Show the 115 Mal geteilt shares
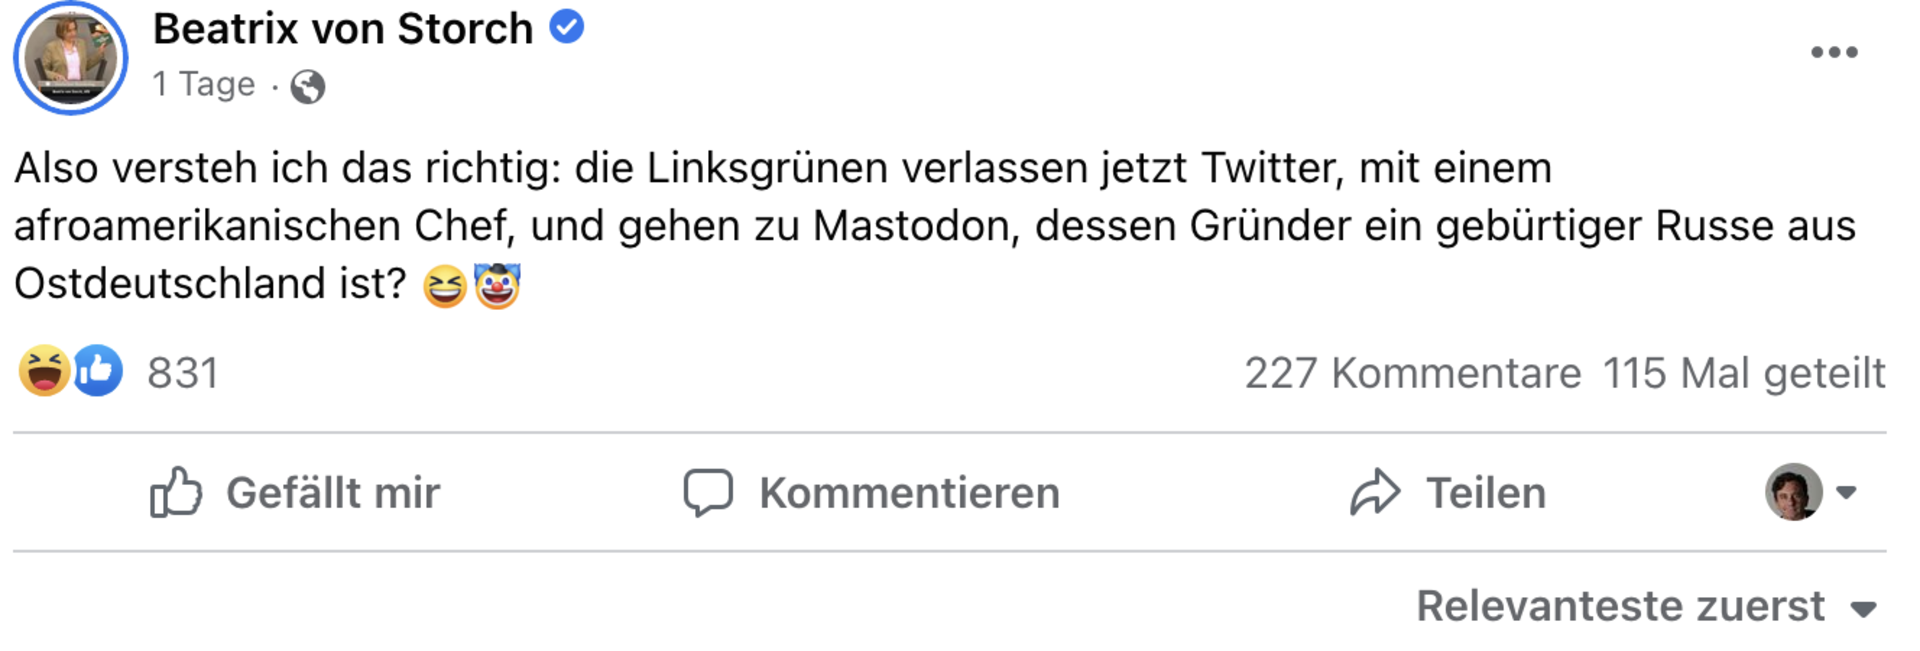Screen dimensions: 1920x651 1743,373
